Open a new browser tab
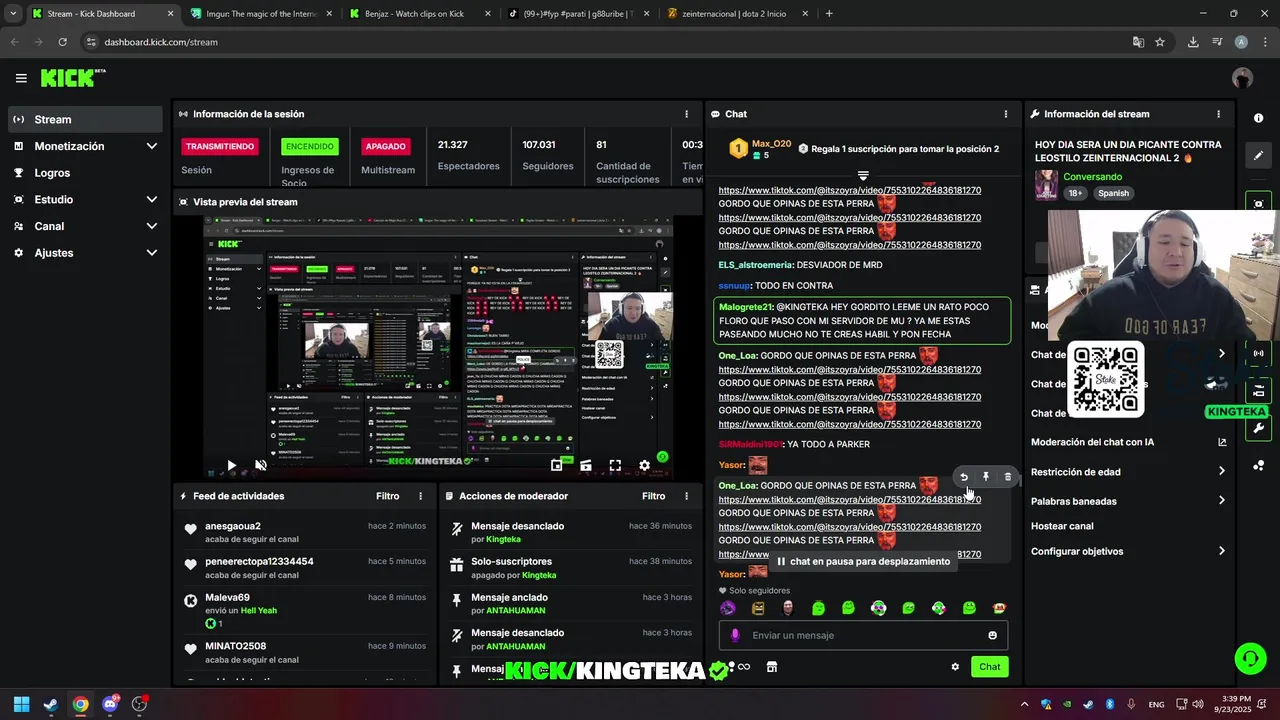The image size is (1280, 720). [x=829, y=14]
